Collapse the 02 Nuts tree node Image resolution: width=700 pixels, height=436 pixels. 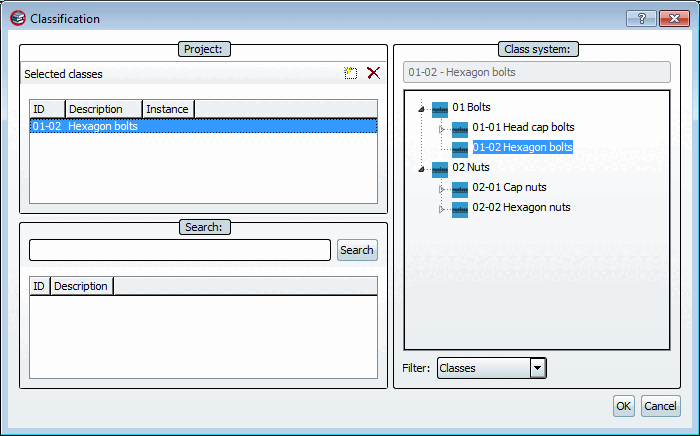[421, 169]
